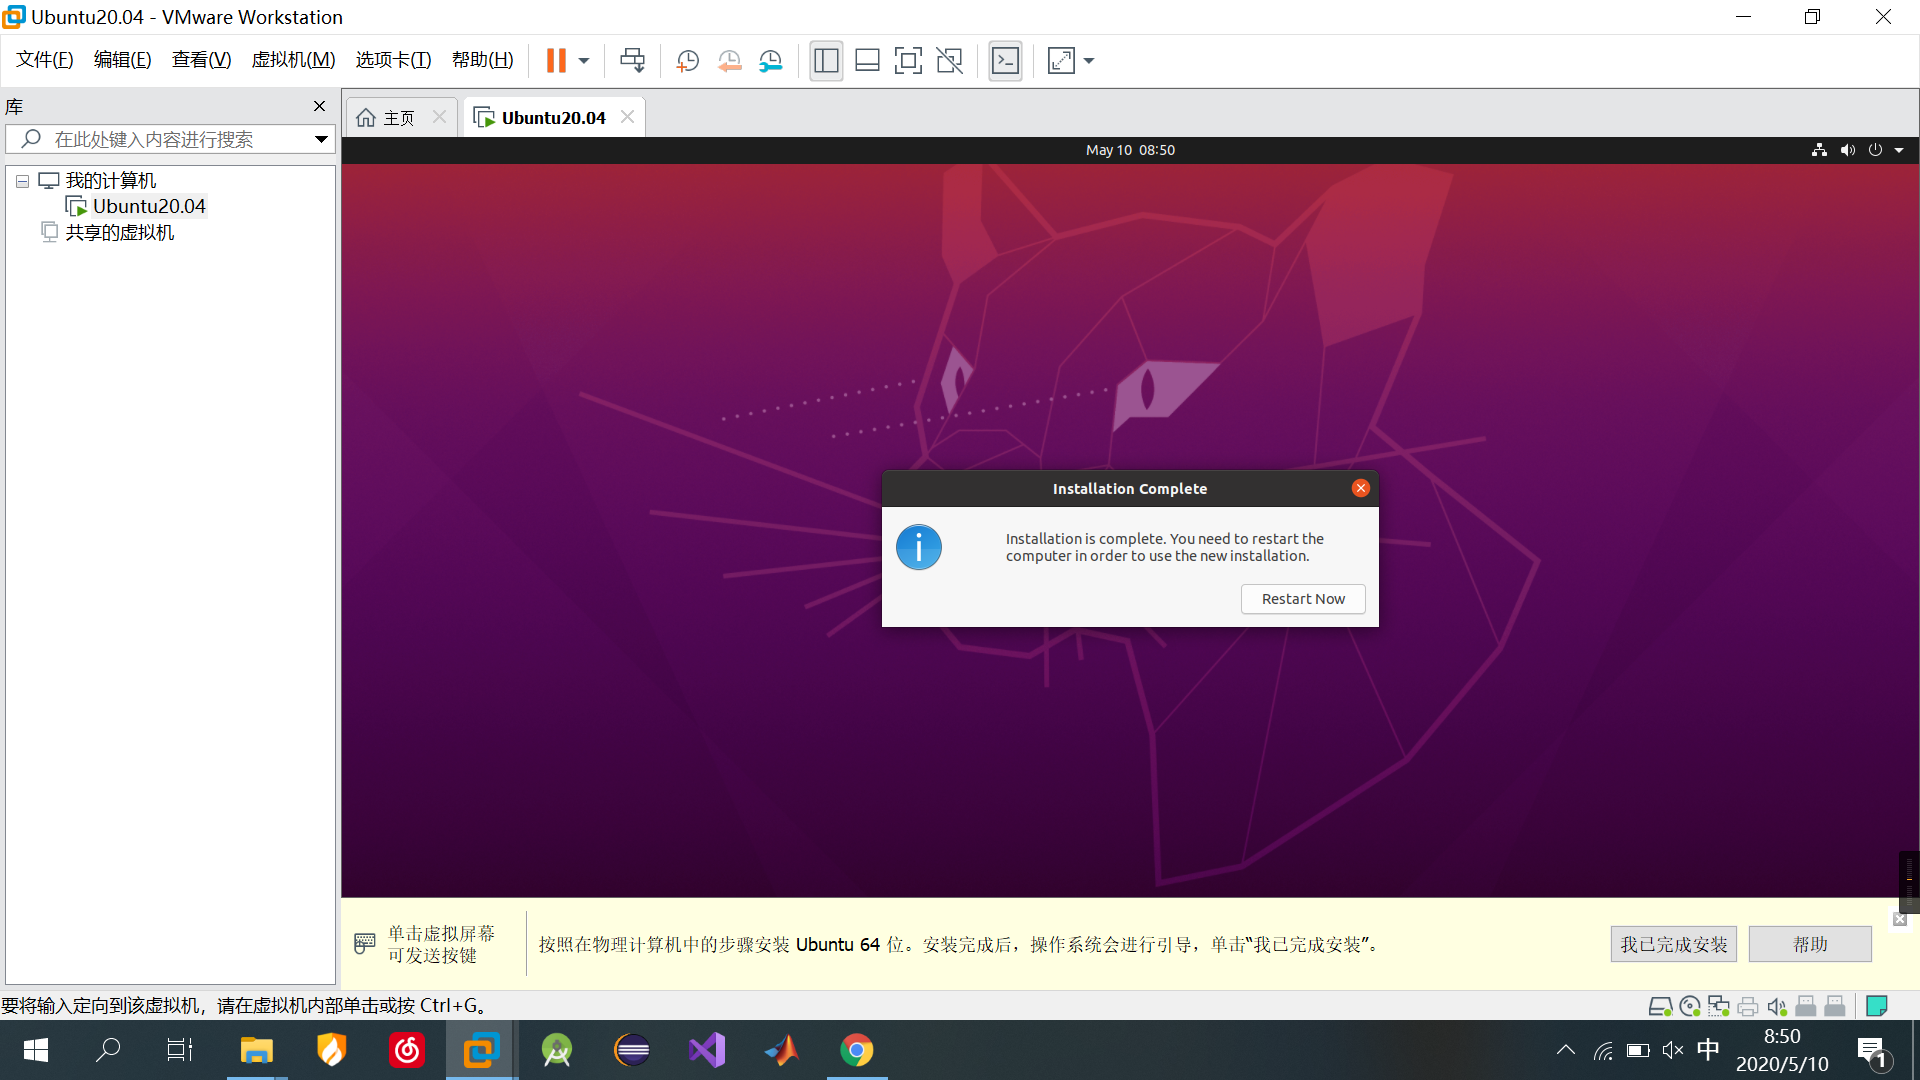Open the power options dropdown arrow
The image size is (1920, 1080).
pyautogui.click(x=584, y=61)
